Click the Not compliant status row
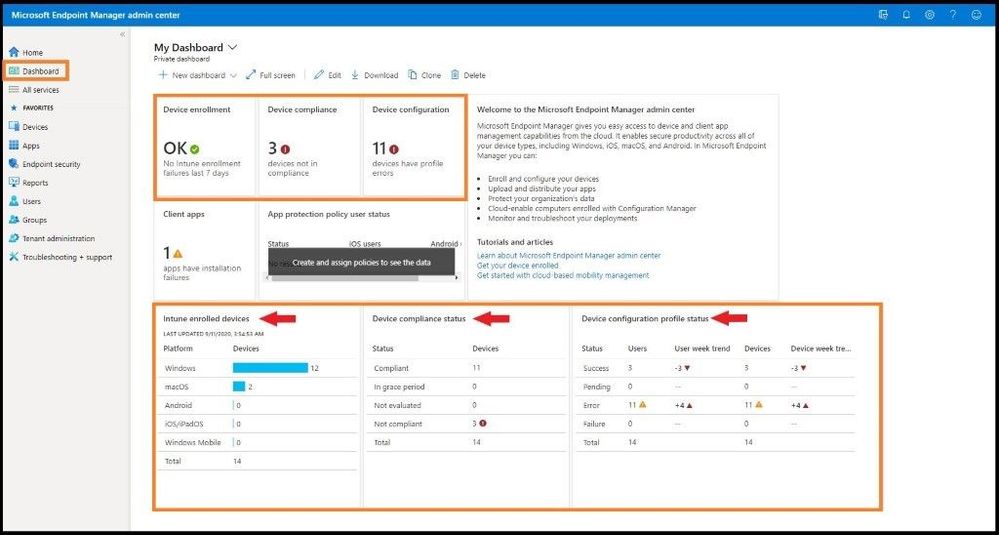This screenshot has width=999, height=535. click(x=467, y=424)
